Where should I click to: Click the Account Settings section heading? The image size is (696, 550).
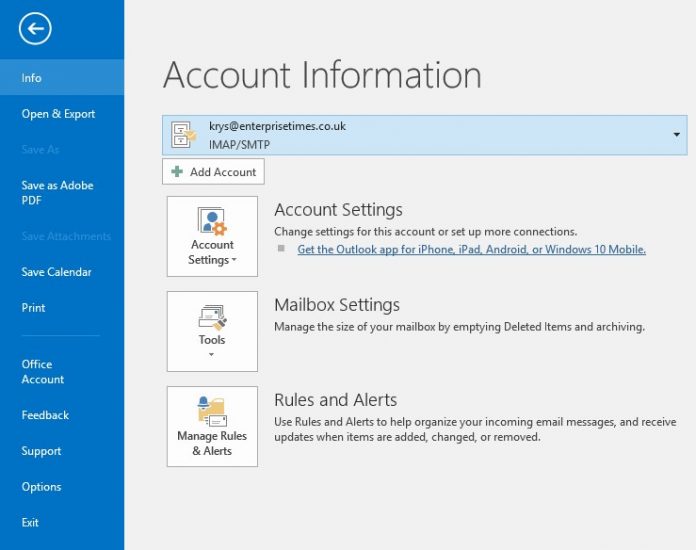pos(338,210)
